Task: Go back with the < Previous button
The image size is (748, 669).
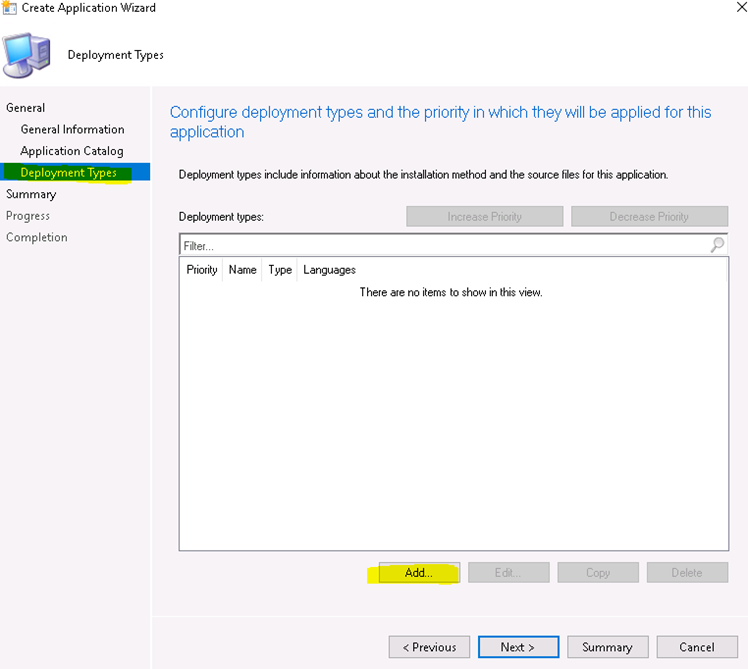Action: [429, 647]
